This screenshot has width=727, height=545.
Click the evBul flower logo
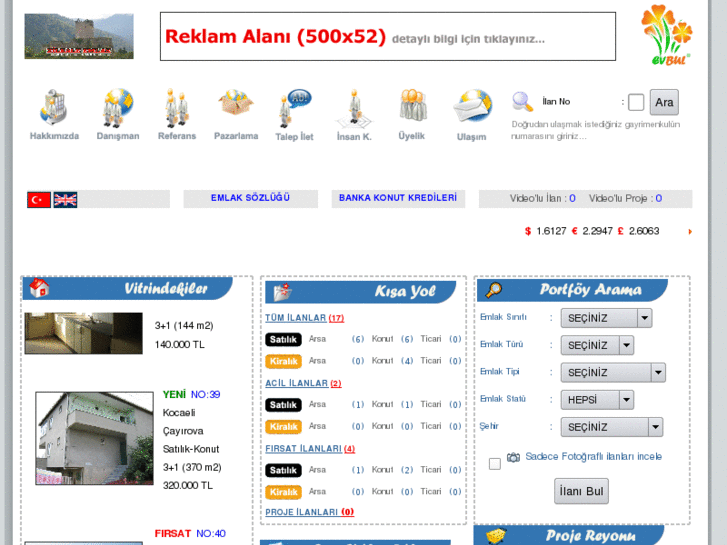coord(667,35)
